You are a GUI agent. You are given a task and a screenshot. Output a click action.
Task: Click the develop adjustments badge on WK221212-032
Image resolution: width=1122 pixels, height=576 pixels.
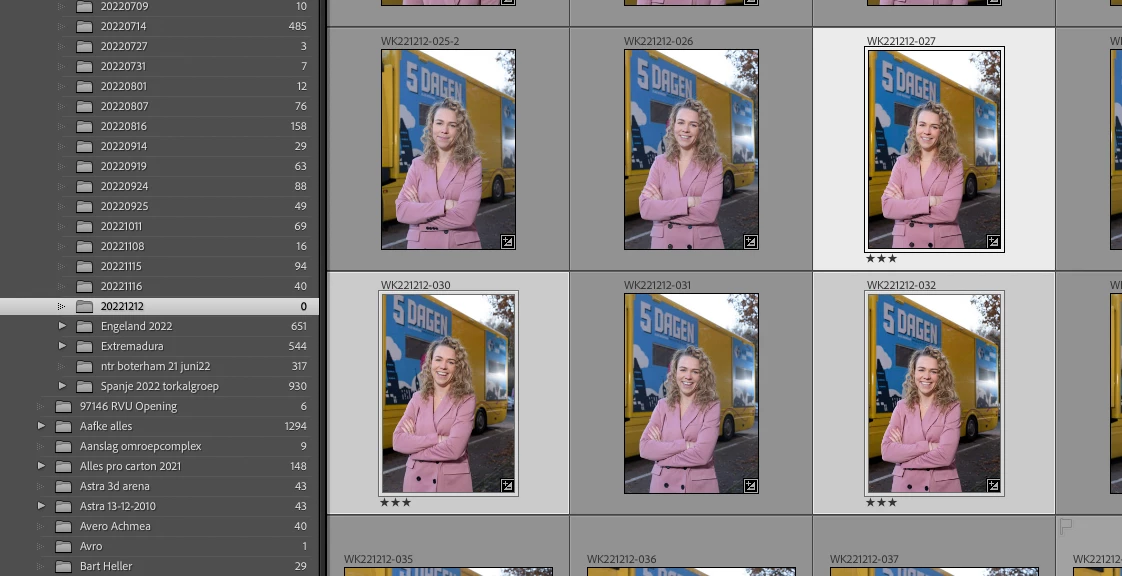pyautogui.click(x=993, y=486)
